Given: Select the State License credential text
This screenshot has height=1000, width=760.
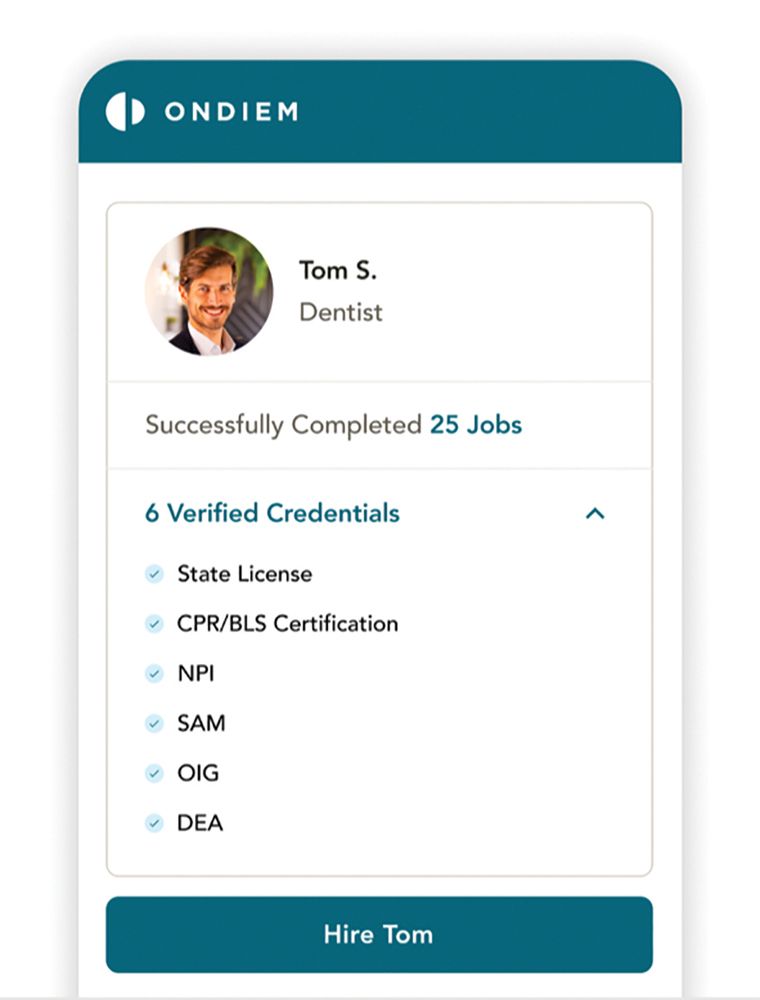Looking at the screenshot, I should [x=244, y=574].
